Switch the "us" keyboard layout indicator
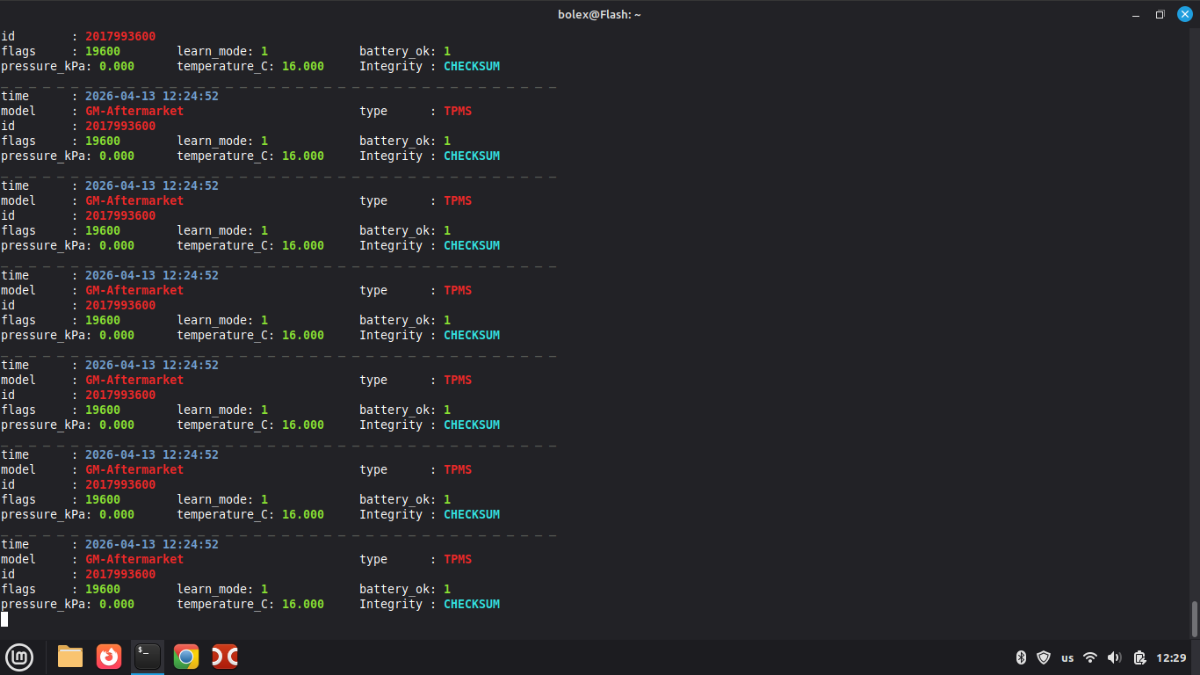The width and height of the screenshot is (1200, 675). (1067, 657)
